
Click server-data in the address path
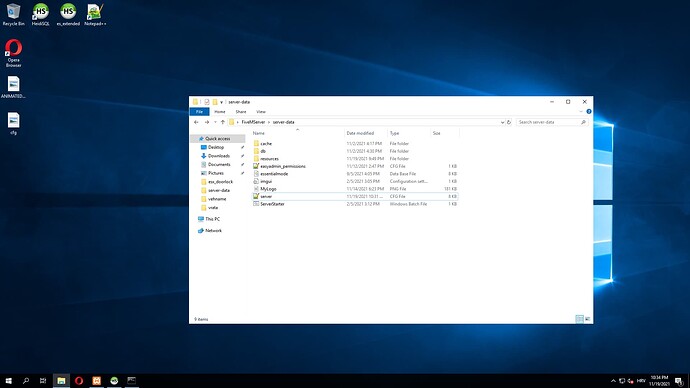(283, 122)
